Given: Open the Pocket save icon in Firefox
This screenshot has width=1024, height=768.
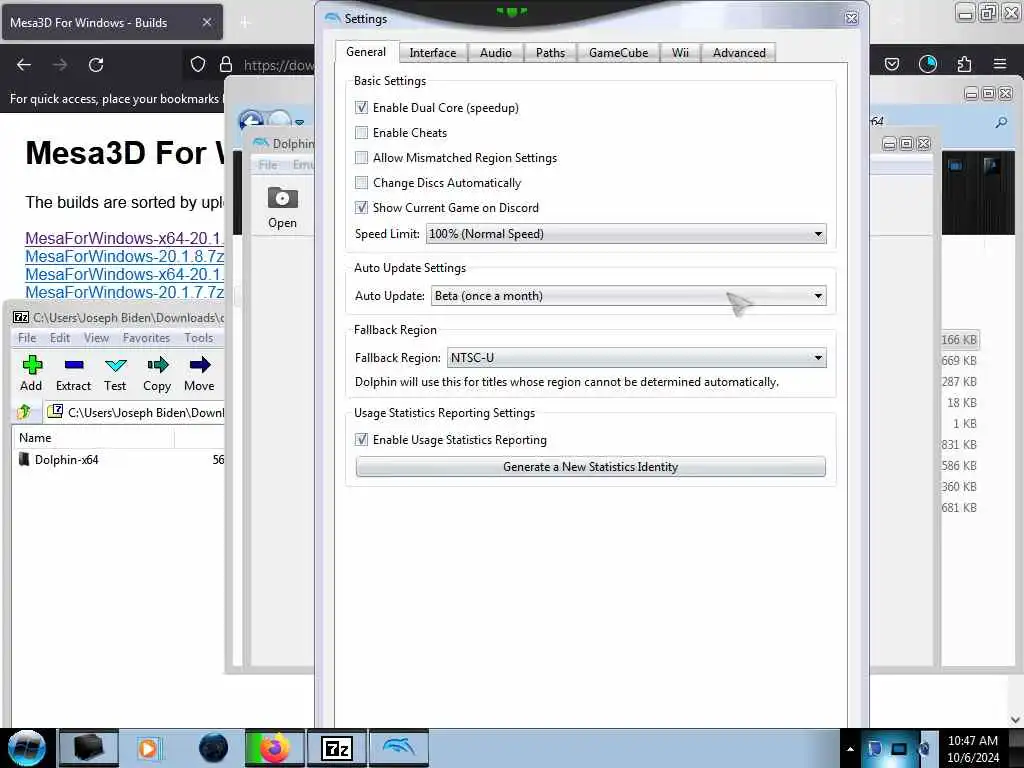Looking at the screenshot, I should tap(892, 64).
